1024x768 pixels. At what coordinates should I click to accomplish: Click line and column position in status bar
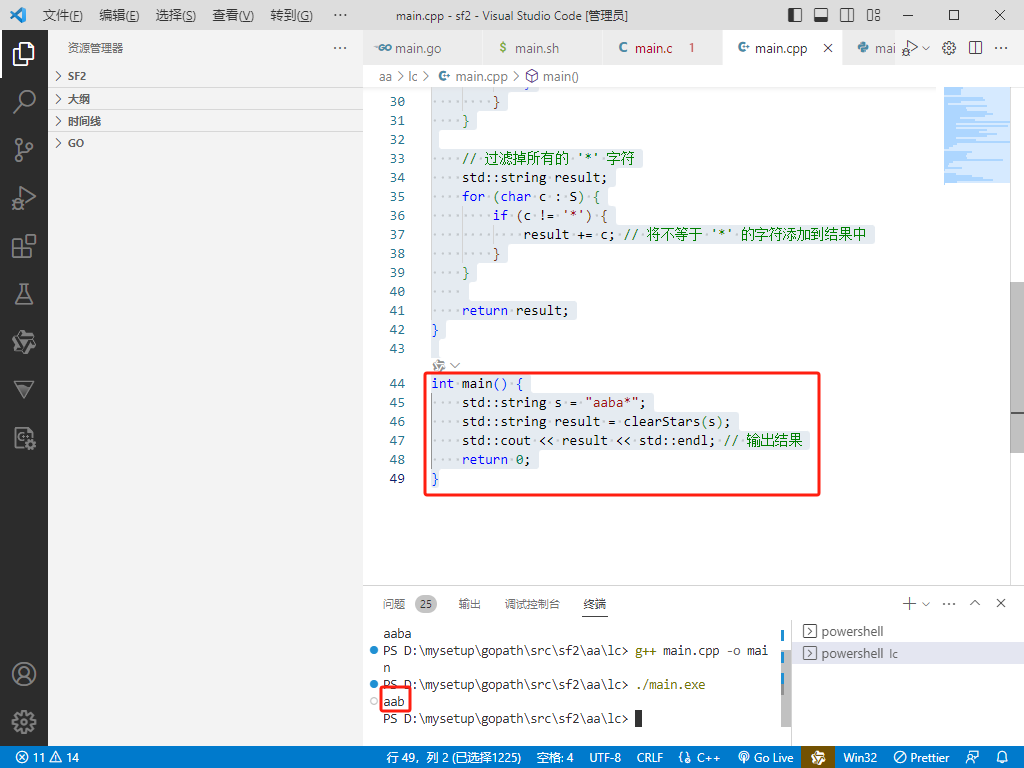[x=453, y=758]
